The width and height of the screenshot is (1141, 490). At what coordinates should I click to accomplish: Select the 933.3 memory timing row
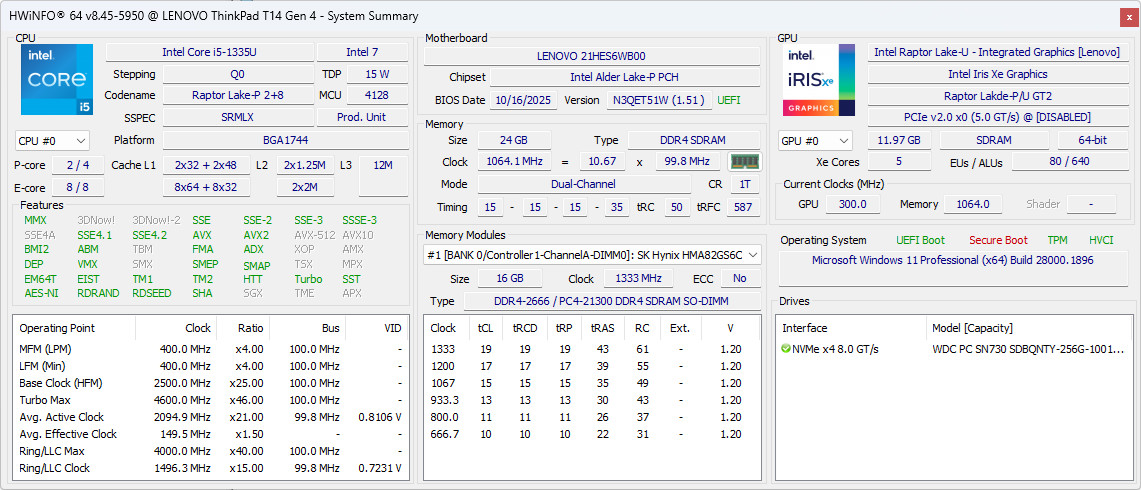tap(592, 400)
